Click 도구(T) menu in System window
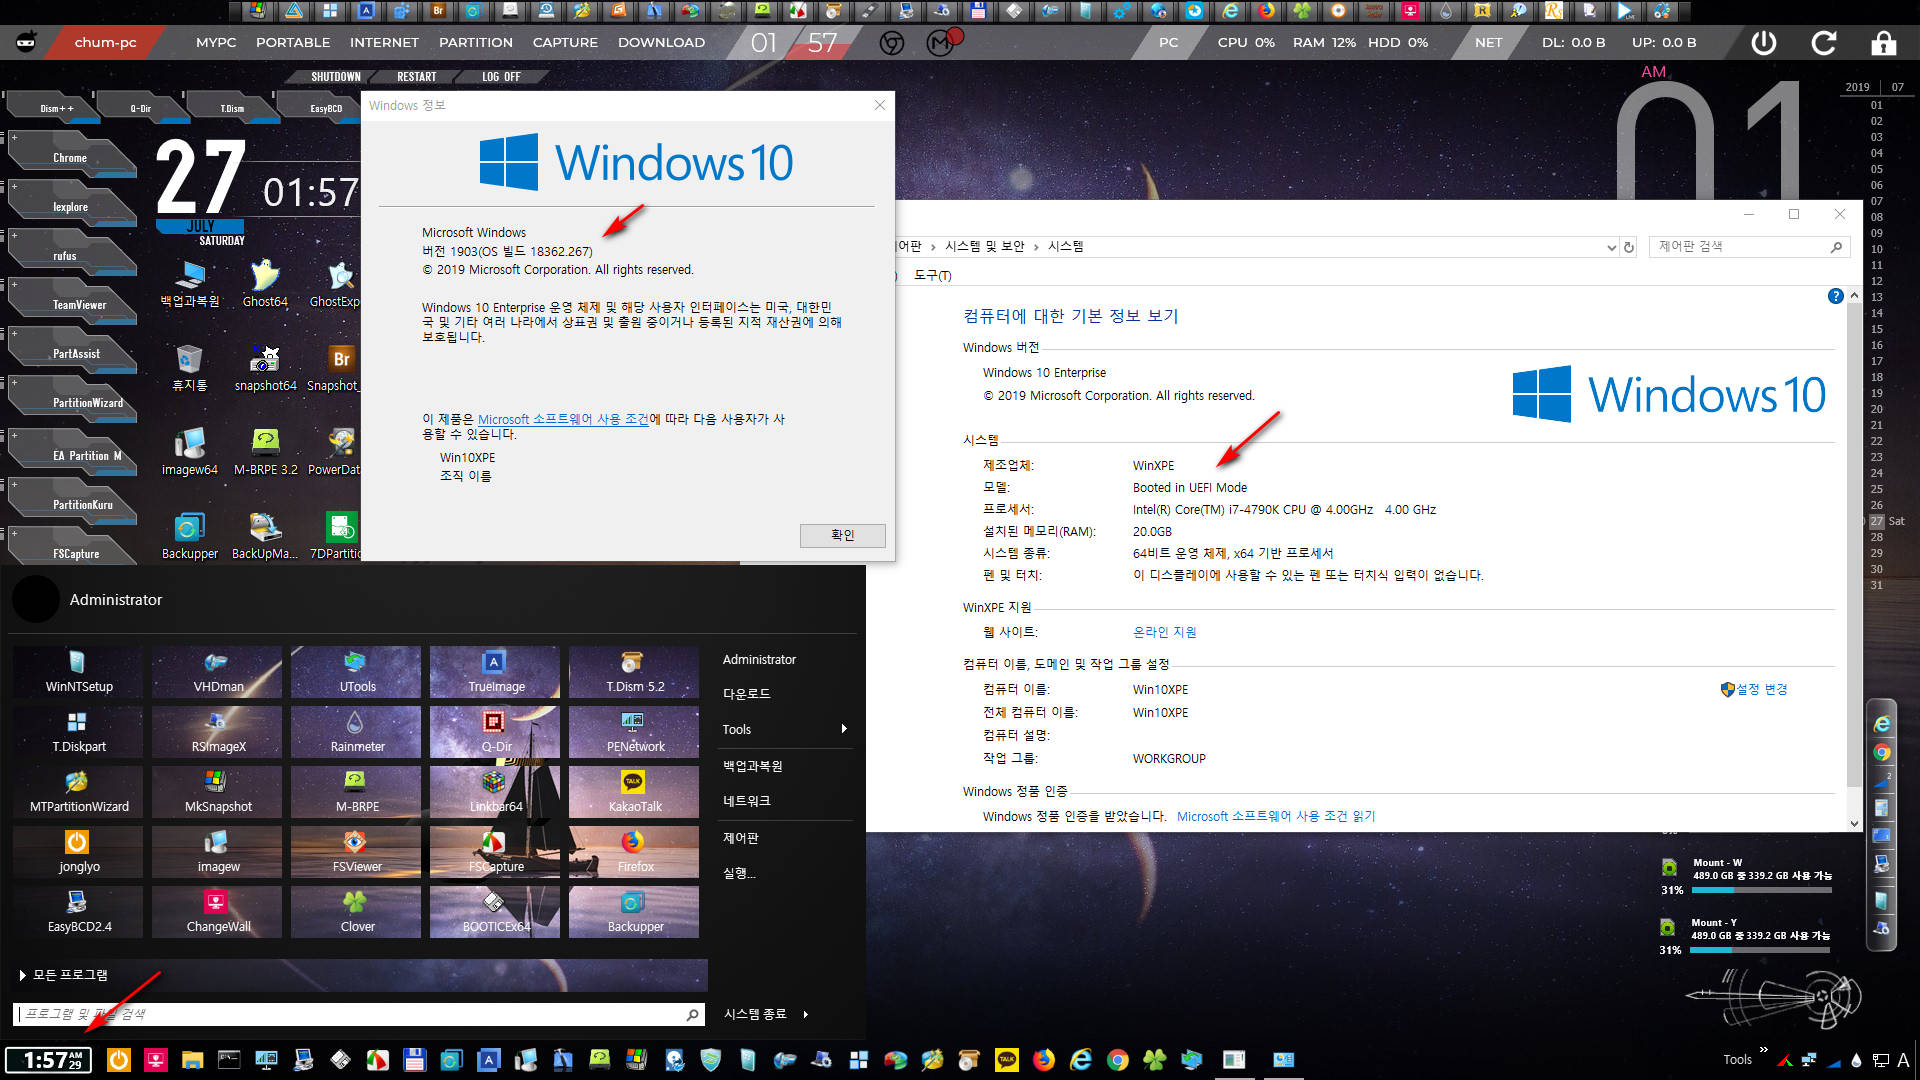The image size is (1920, 1080). click(x=932, y=276)
